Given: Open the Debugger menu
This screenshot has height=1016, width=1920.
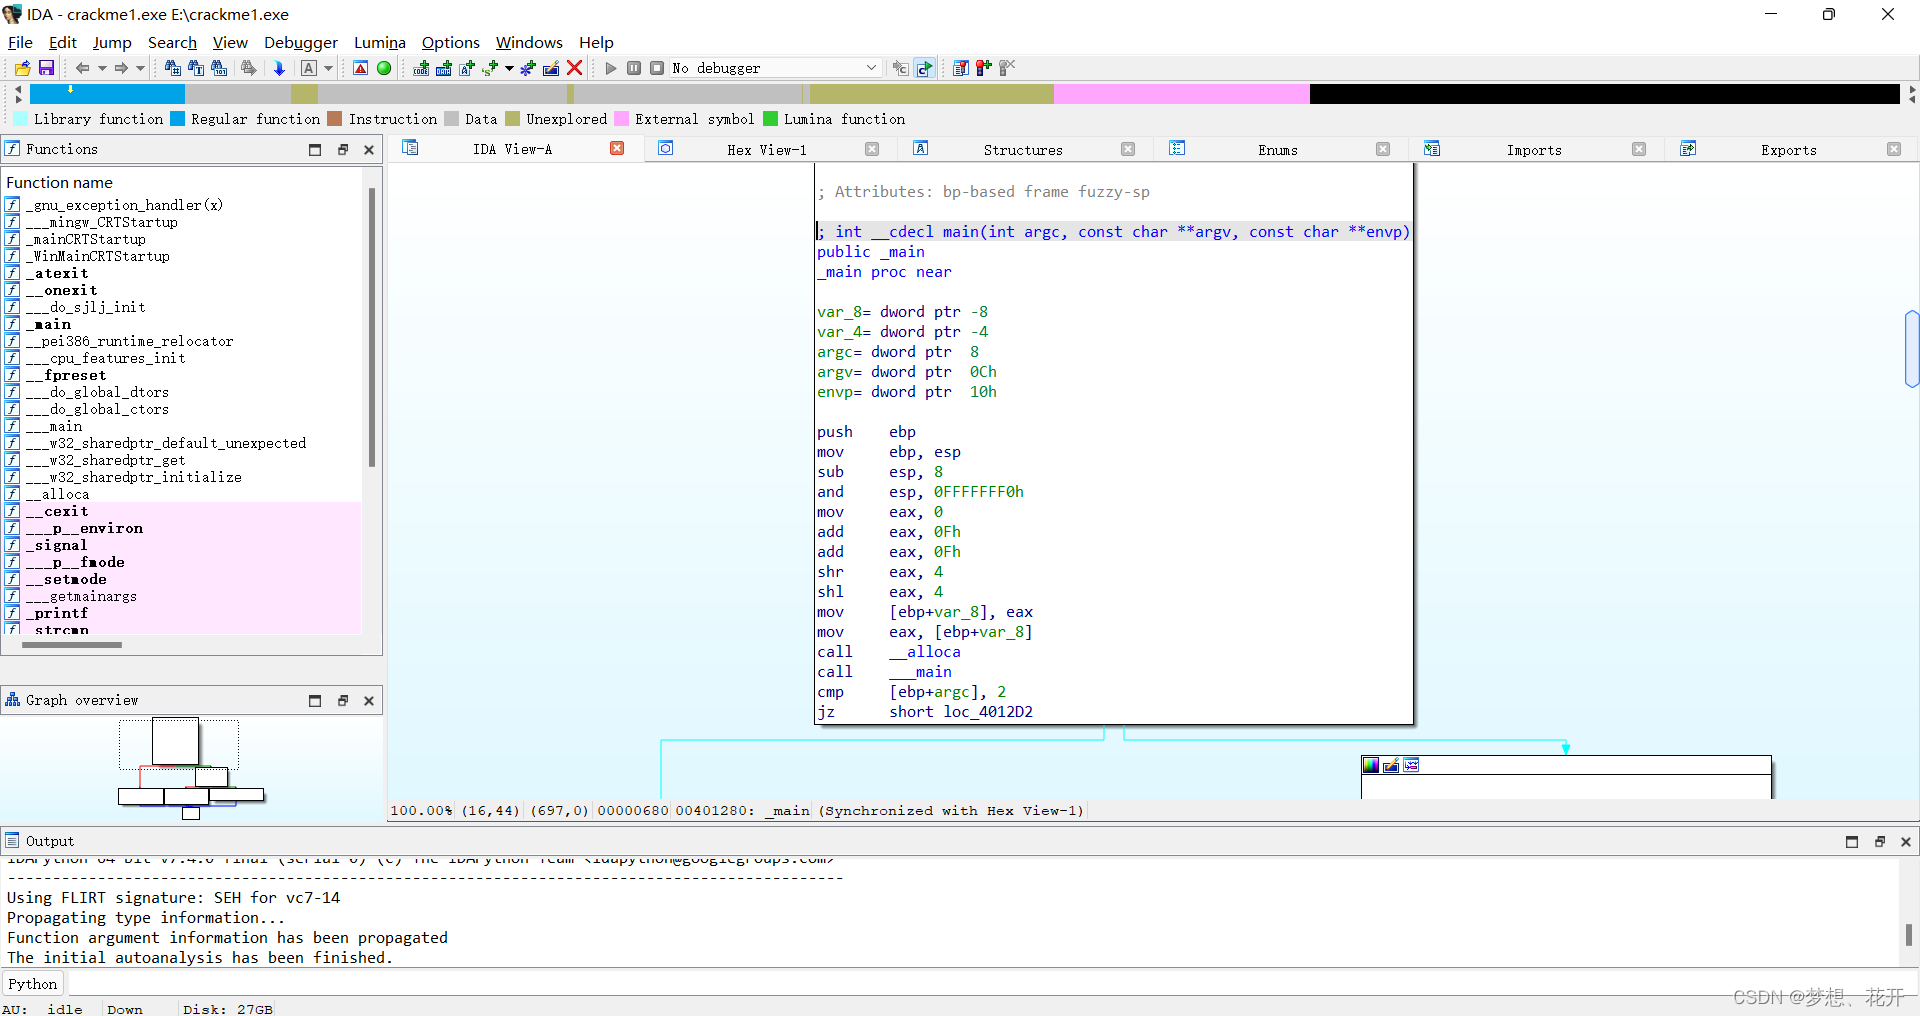Looking at the screenshot, I should 301,42.
